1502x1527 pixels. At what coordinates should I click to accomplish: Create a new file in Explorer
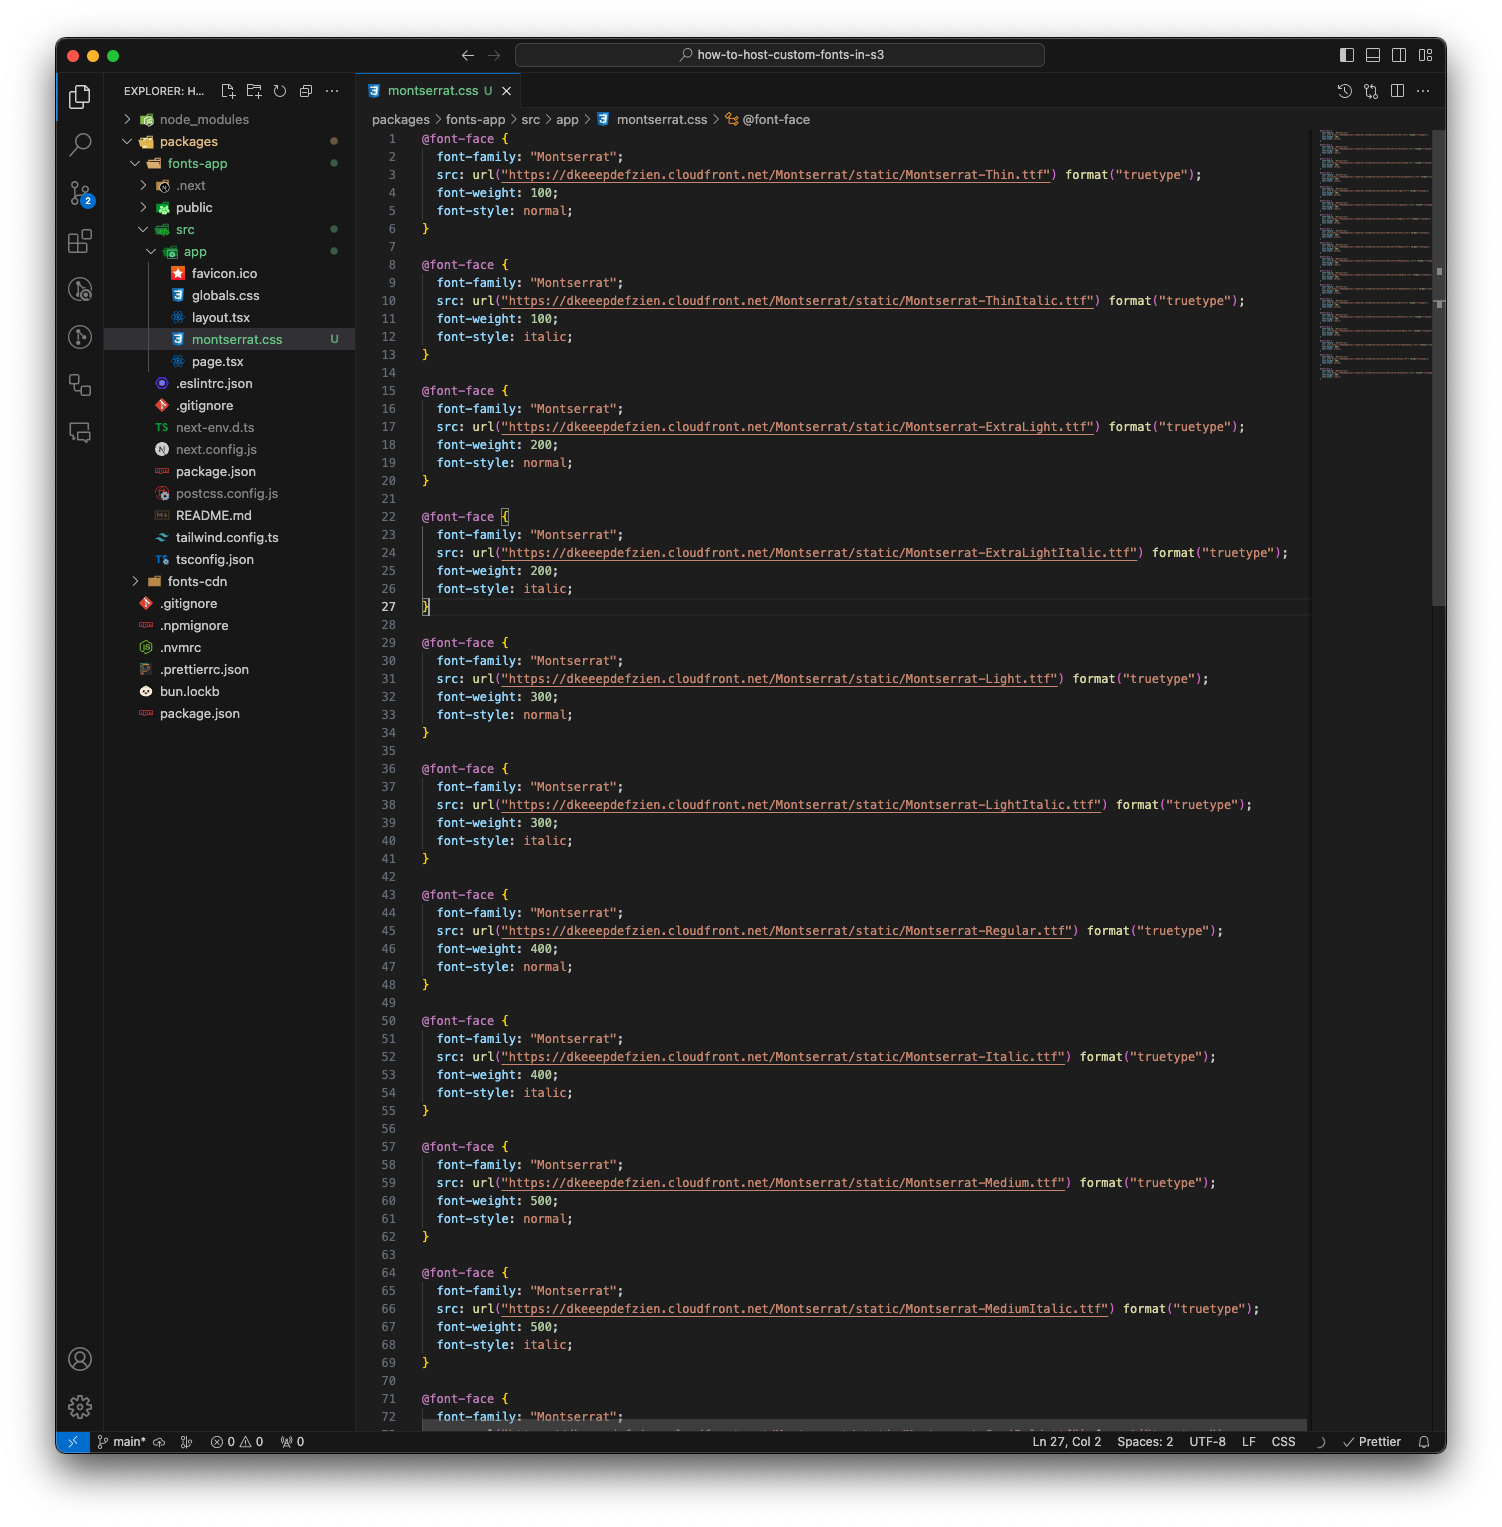pyautogui.click(x=228, y=91)
